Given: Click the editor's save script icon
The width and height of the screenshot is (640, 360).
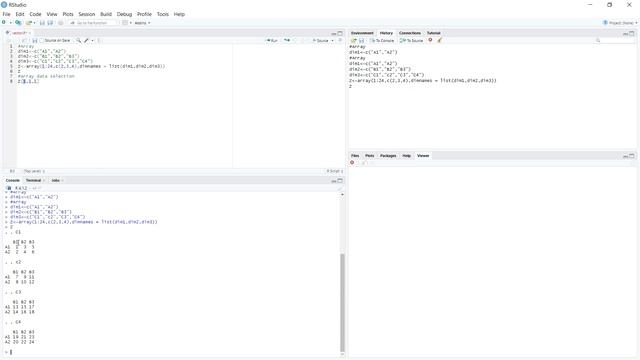Looking at the screenshot, I should tap(35, 40).
